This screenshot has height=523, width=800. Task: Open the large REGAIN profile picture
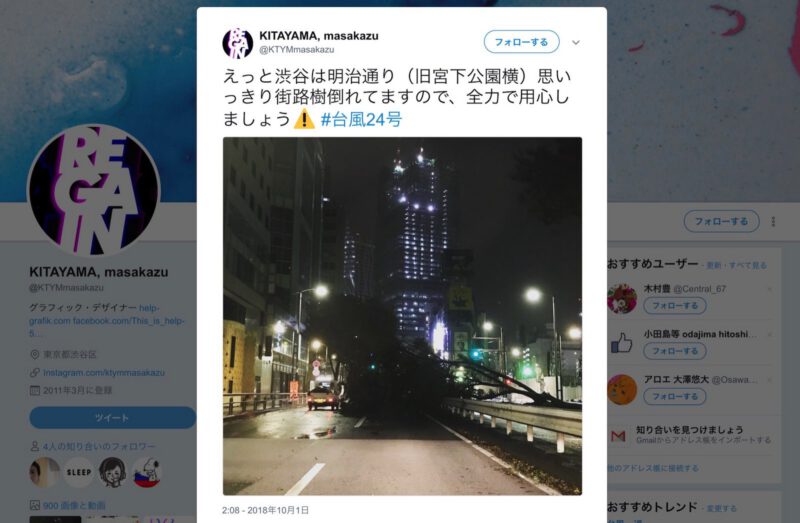94,191
